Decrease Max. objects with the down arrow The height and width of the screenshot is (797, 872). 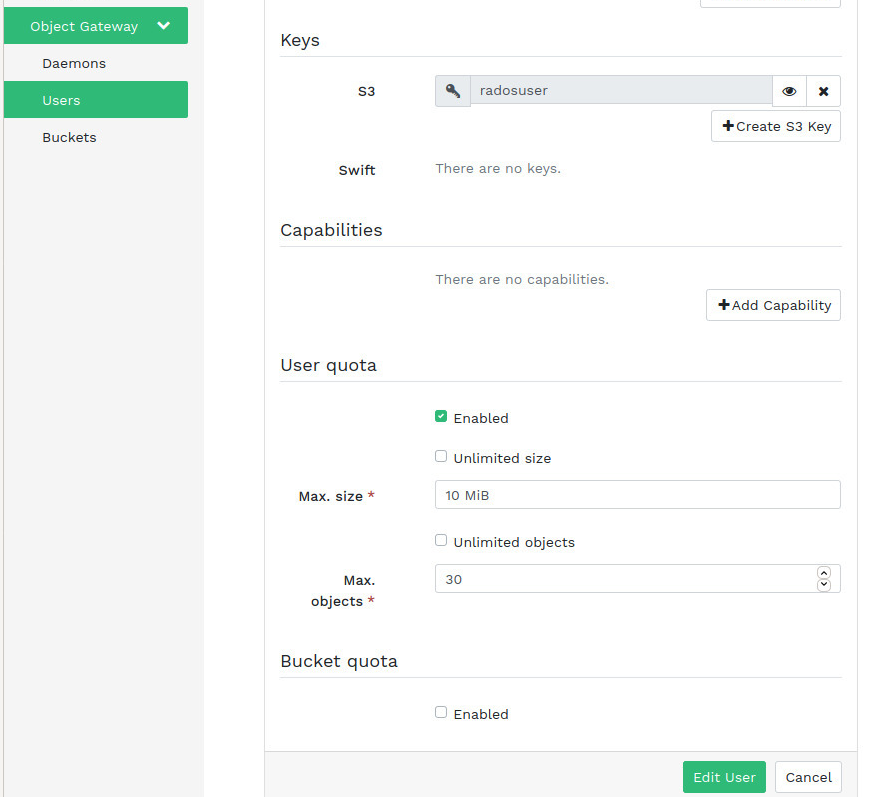tap(824, 585)
